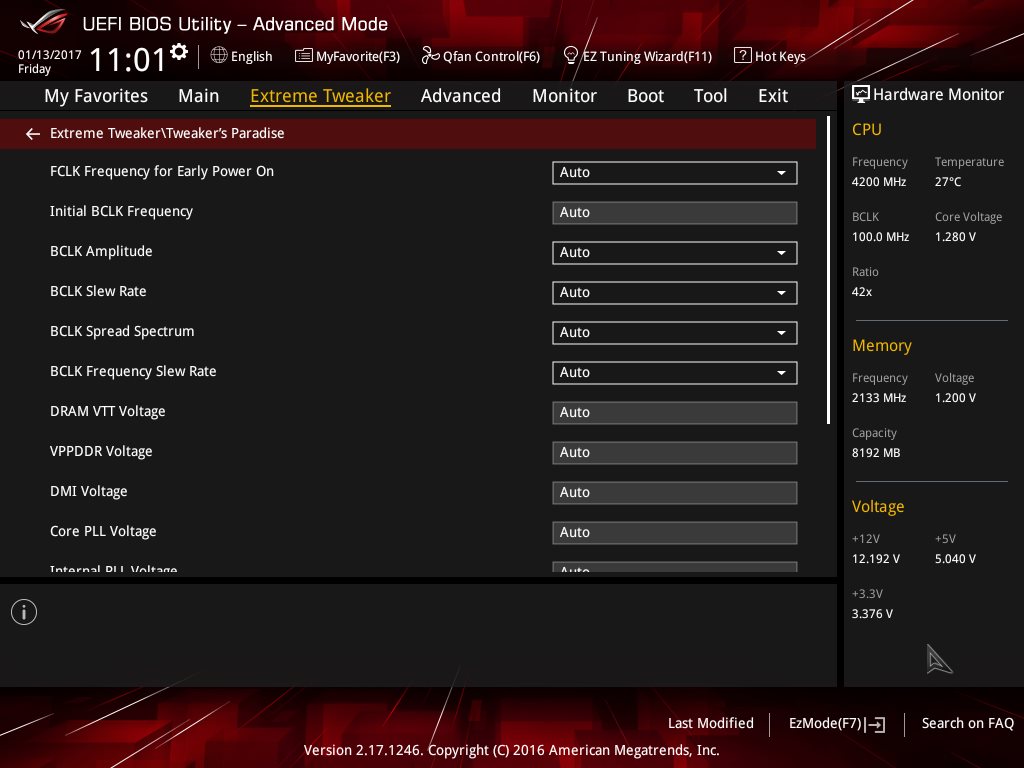The width and height of the screenshot is (1024, 768).
Task: Click memory frequency value 2133 MHz
Action: (879, 398)
